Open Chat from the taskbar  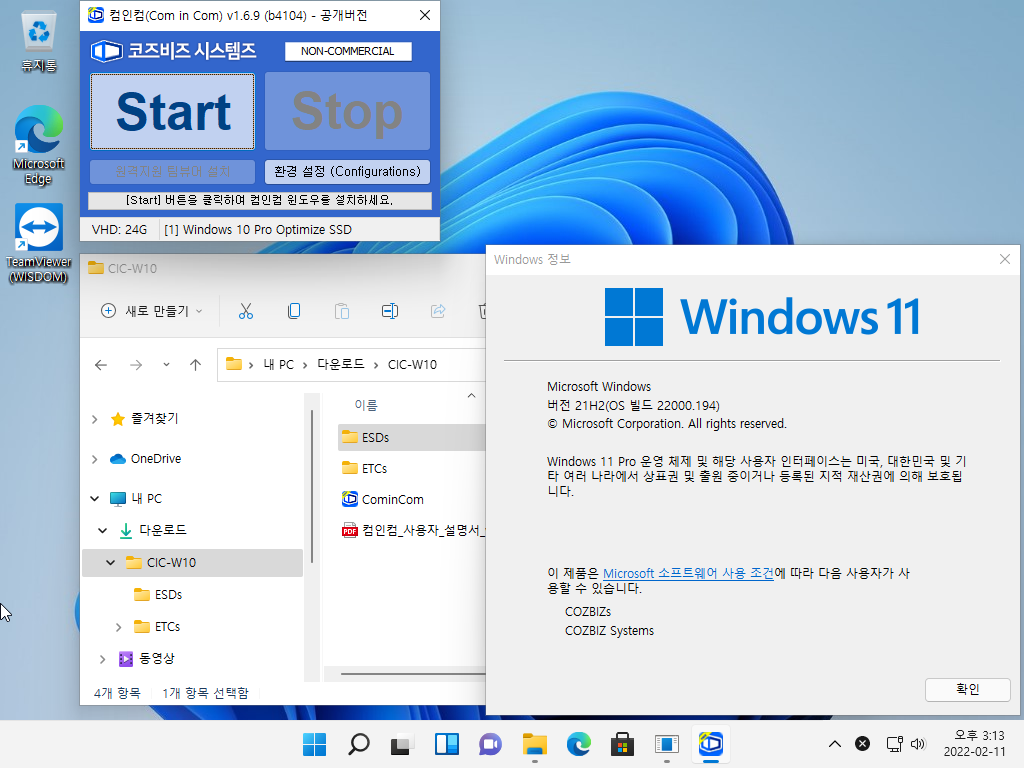pyautogui.click(x=490, y=744)
